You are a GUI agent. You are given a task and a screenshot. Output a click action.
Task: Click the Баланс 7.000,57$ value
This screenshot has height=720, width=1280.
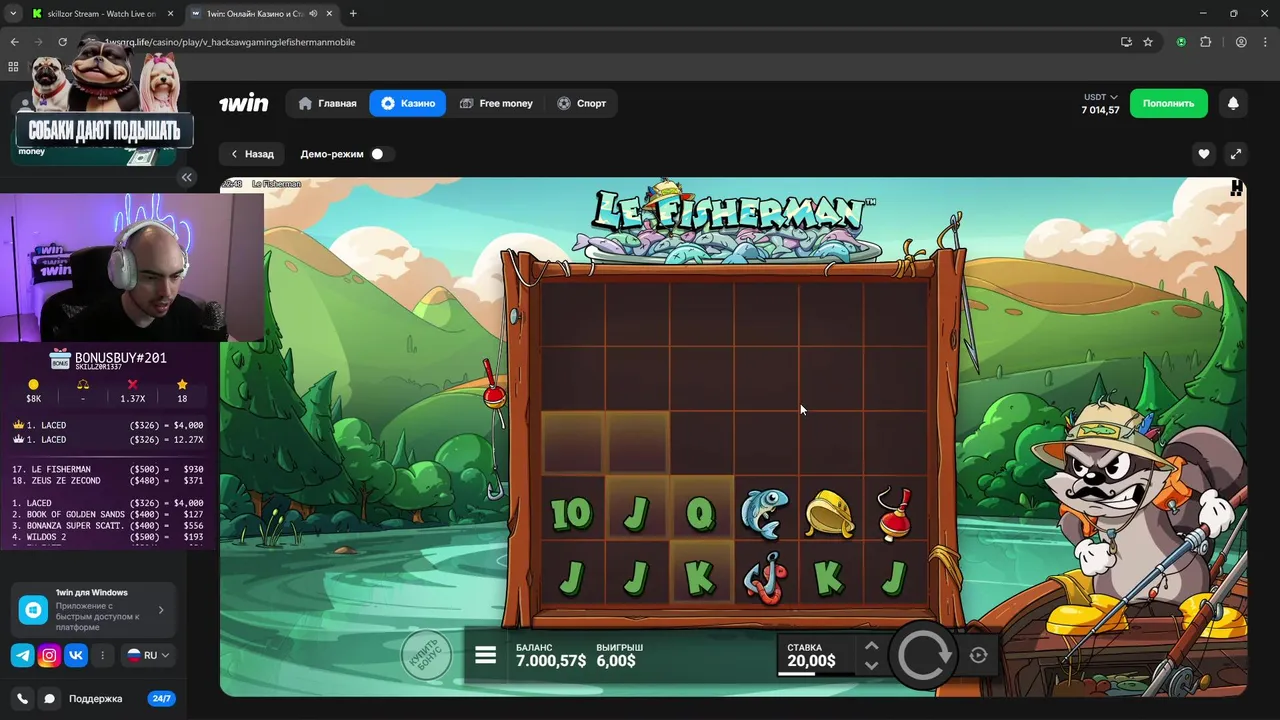(551, 661)
